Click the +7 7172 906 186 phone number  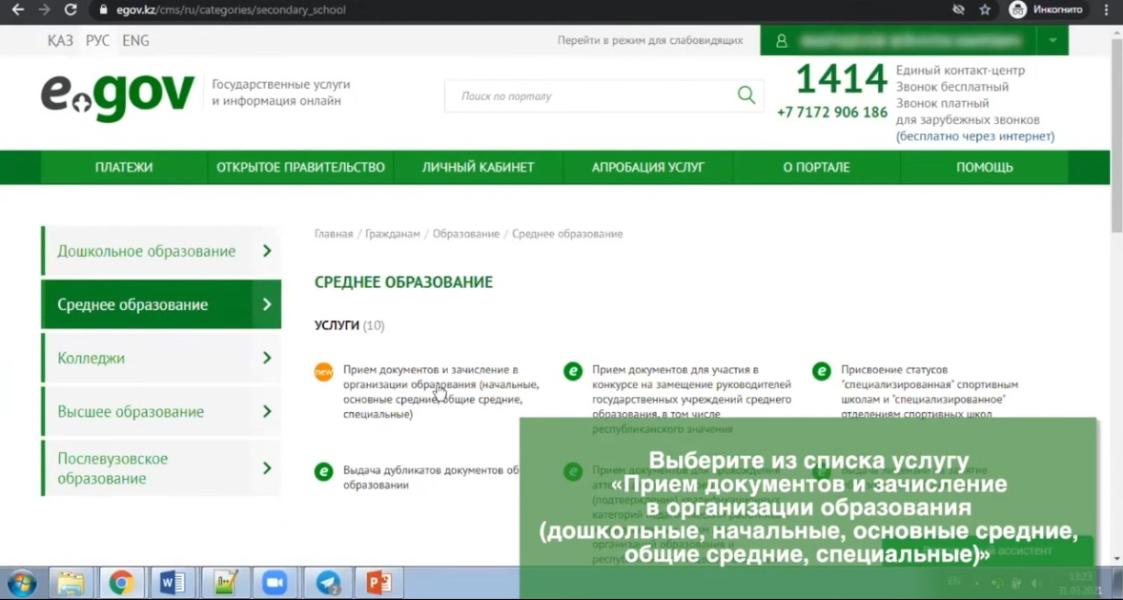[832, 112]
